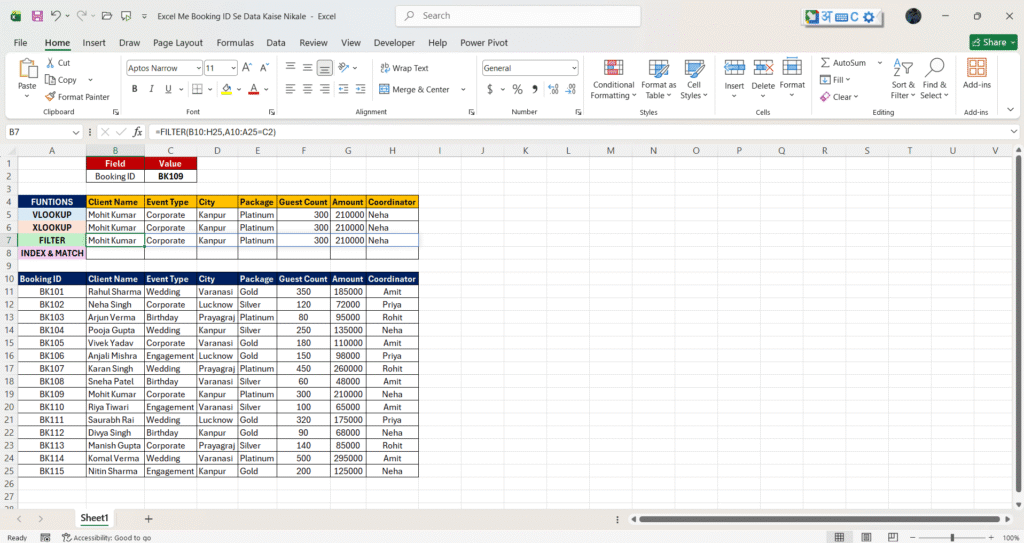Click the Undo arrow icon

[x=56, y=16]
